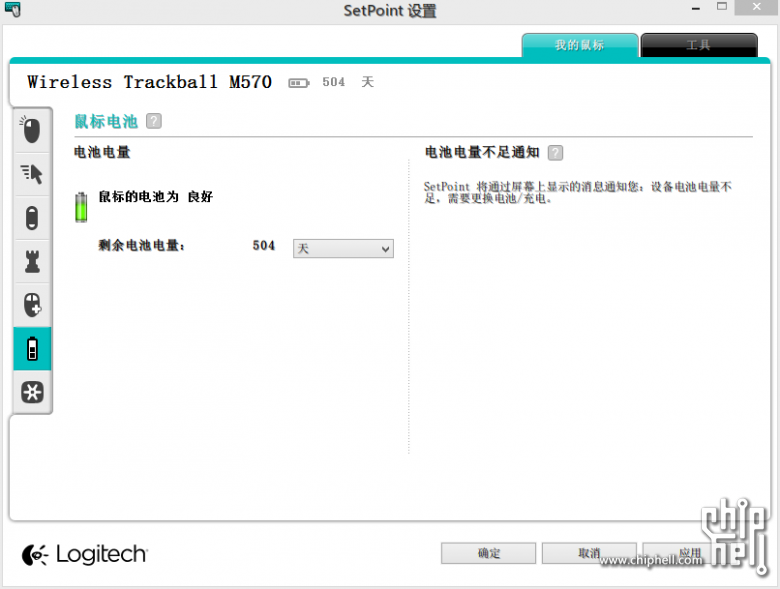Screen dimensions: 780x589
Task: Click the 确定 button
Action: point(488,553)
